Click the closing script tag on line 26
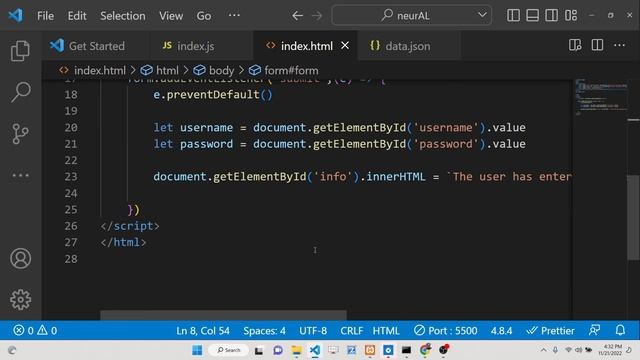Image resolution: width=640 pixels, height=360 pixels. tap(130, 226)
